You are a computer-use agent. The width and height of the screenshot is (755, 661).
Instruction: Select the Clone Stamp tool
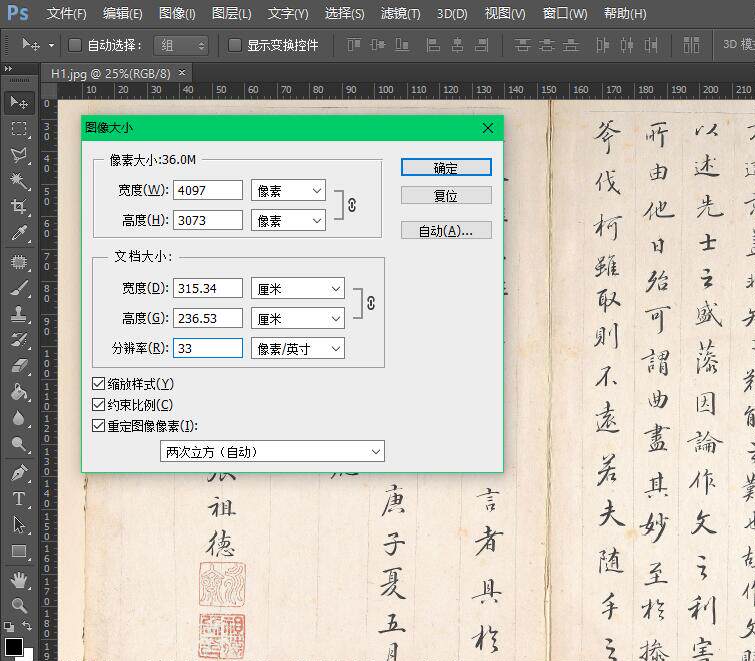(x=19, y=314)
